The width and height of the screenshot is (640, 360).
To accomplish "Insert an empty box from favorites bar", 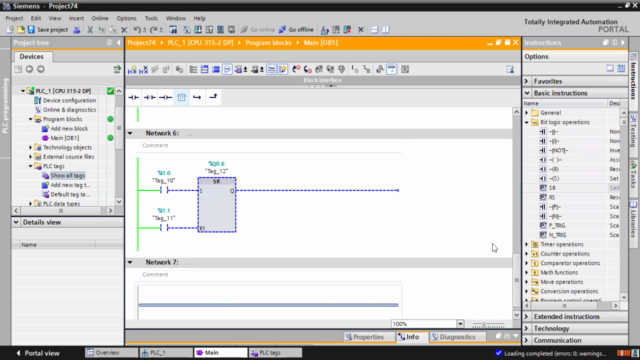I will 181,98.
